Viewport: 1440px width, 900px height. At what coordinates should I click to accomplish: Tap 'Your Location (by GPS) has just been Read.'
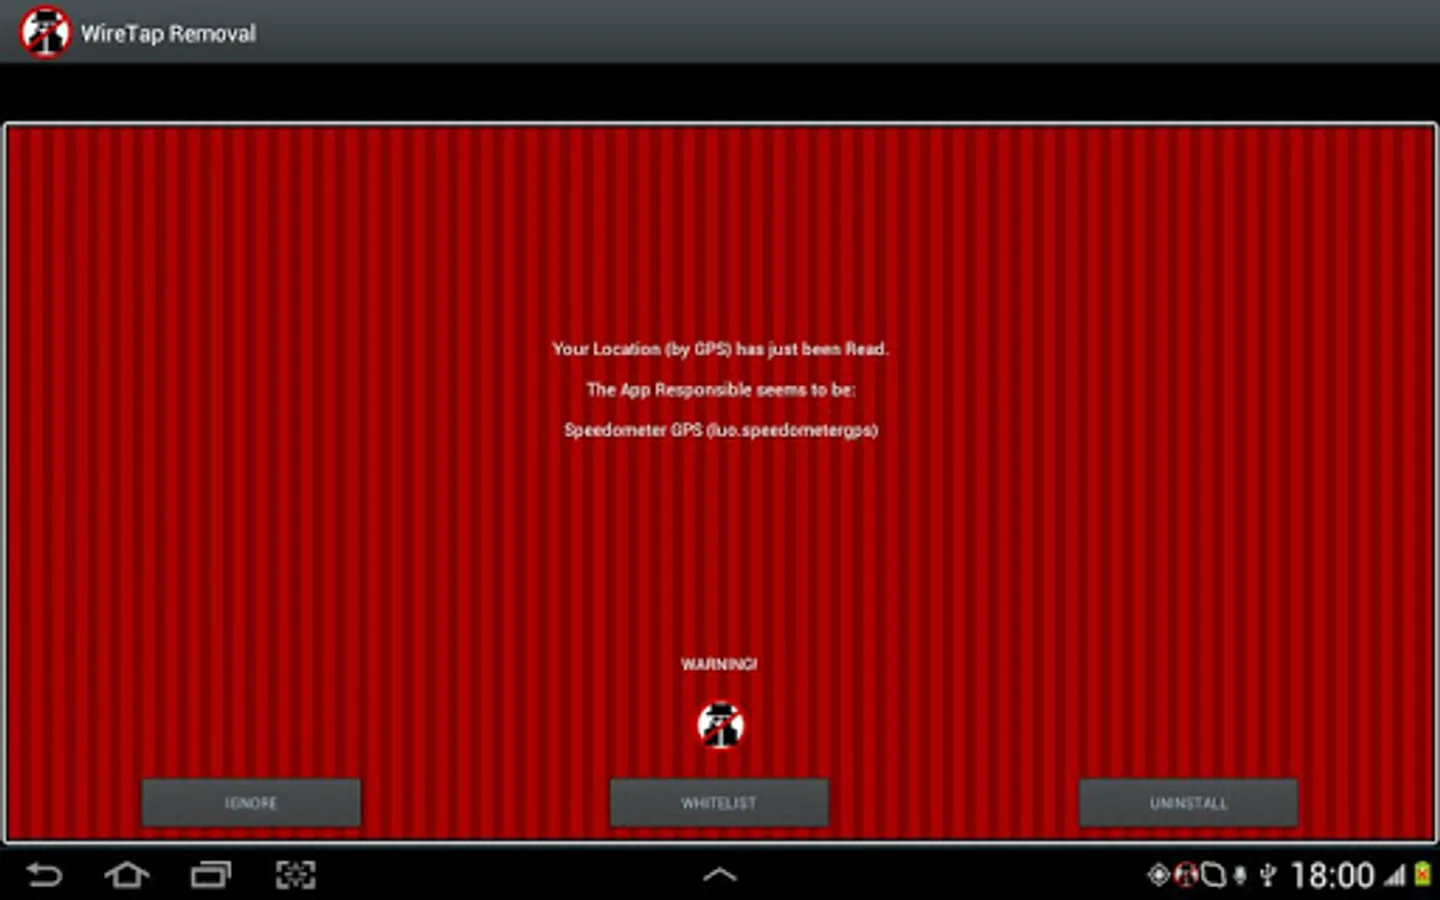click(x=720, y=349)
